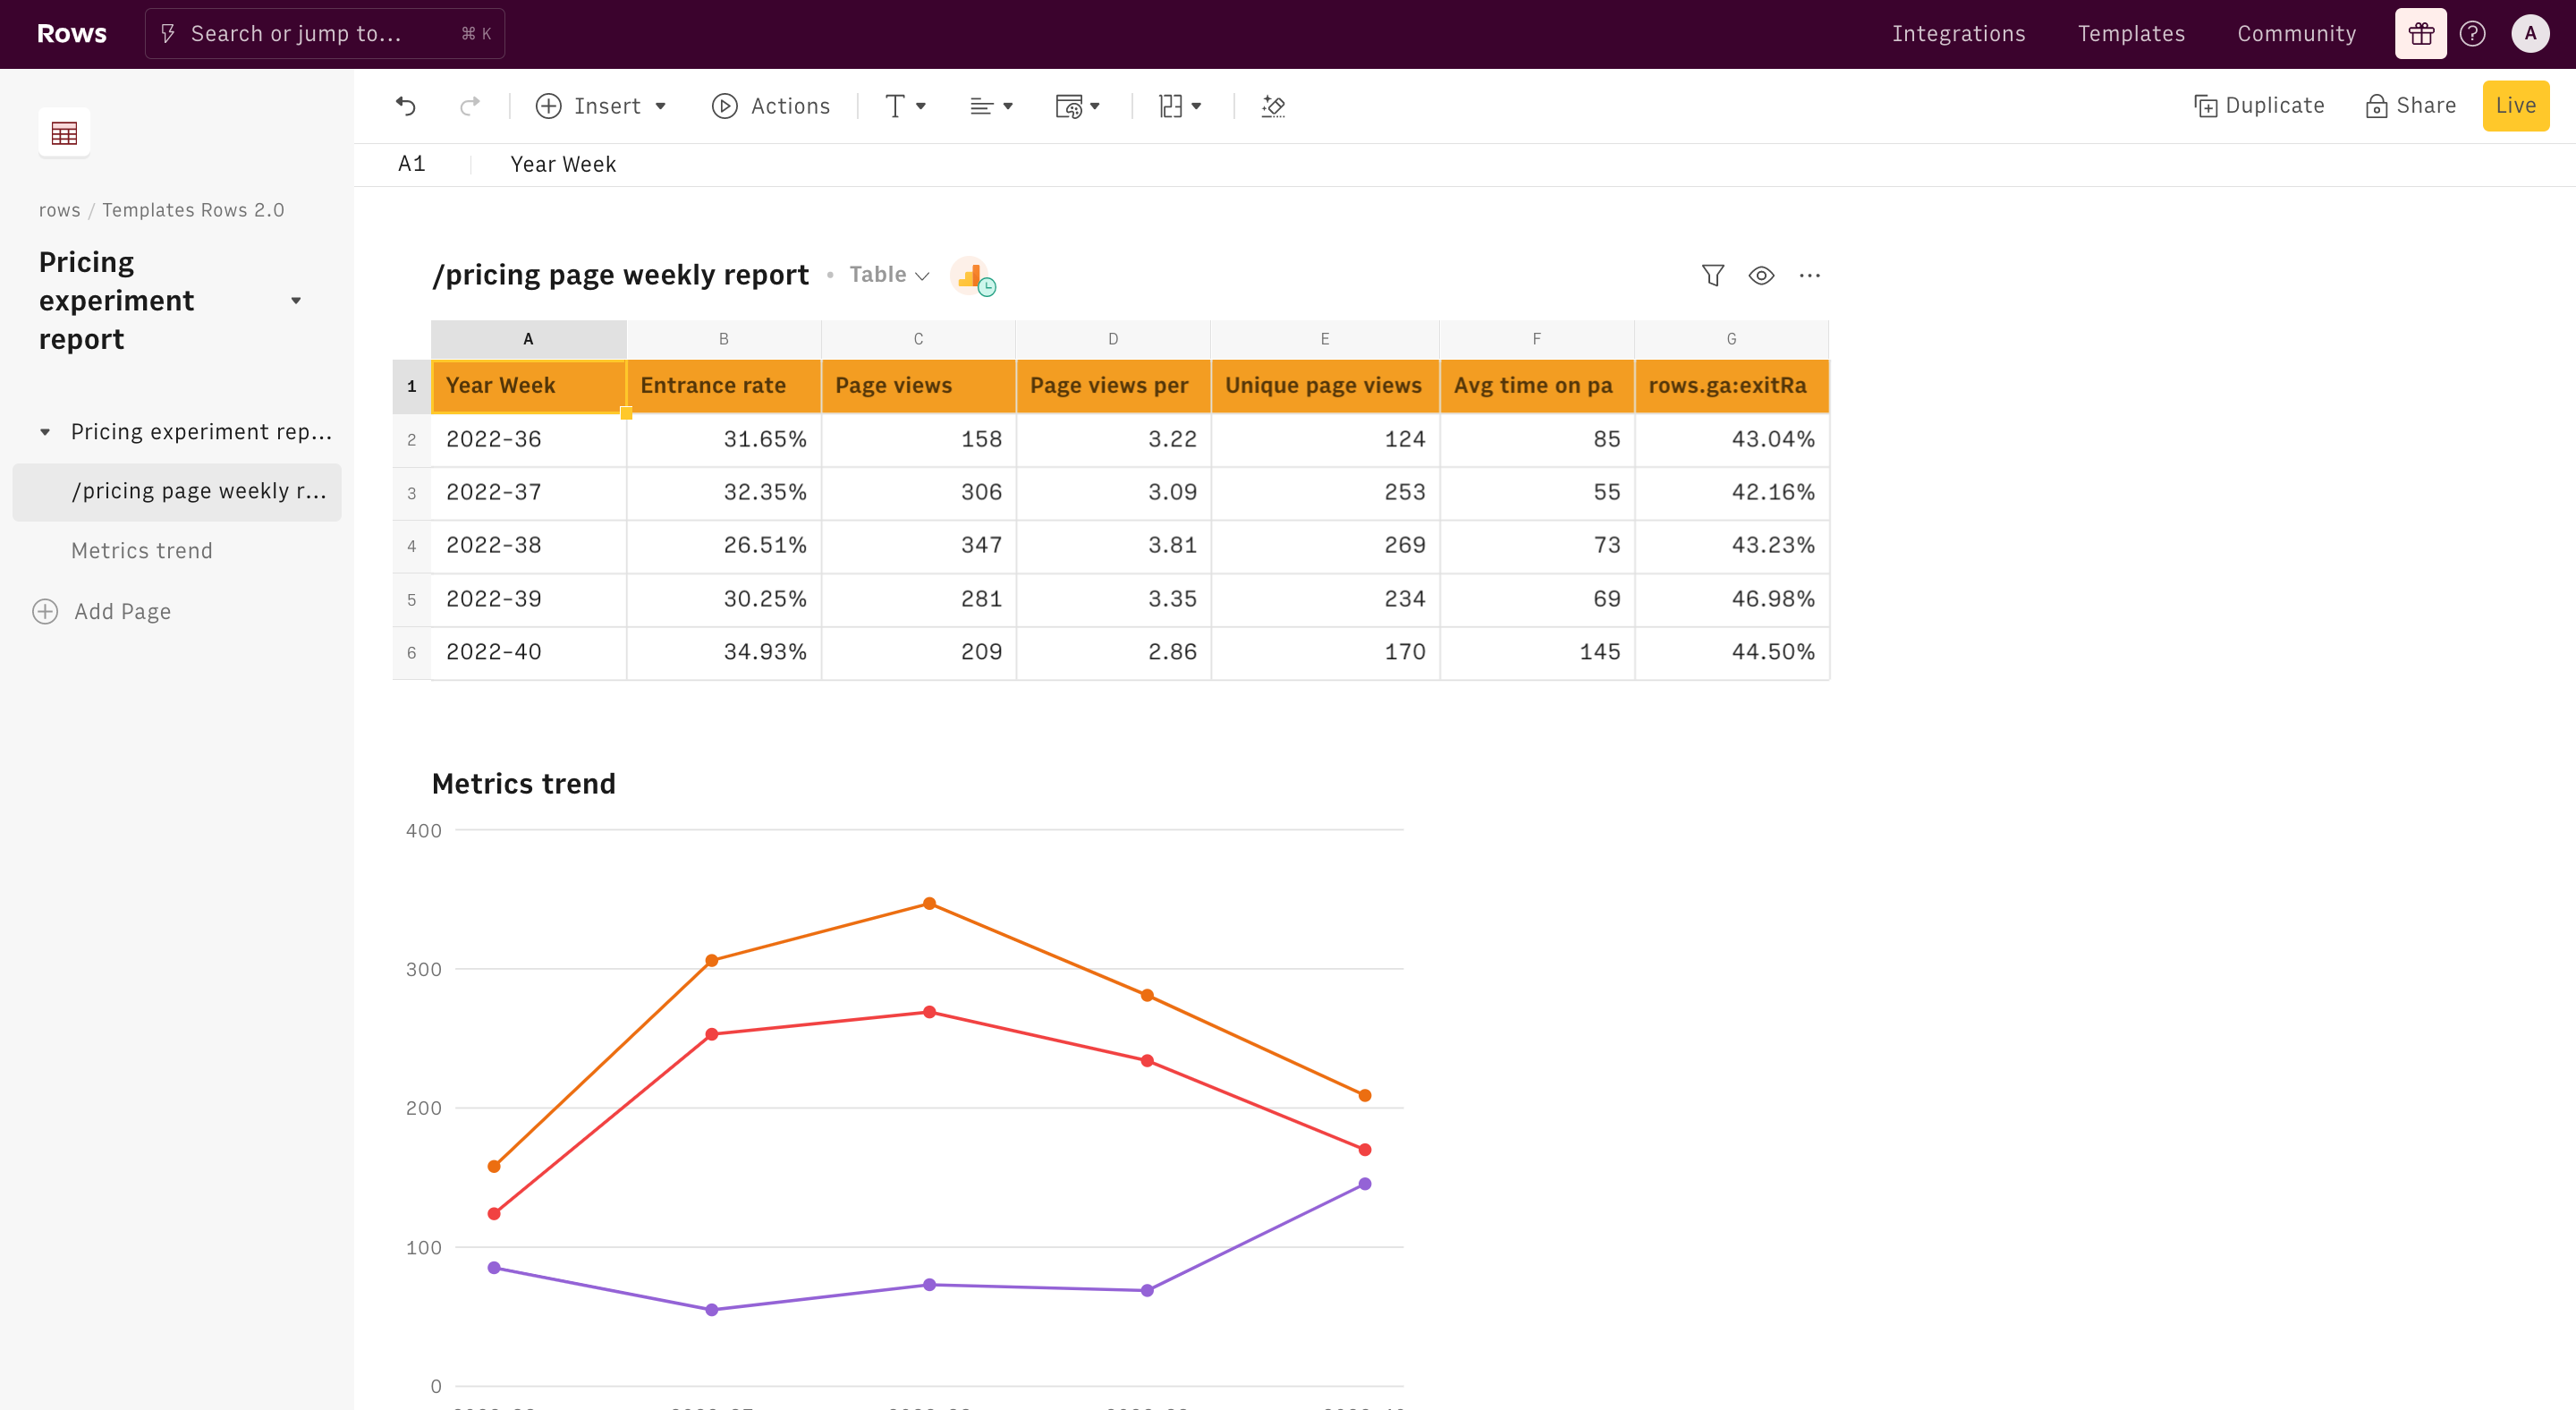
Task: Click the help question mark icon
Action: coord(2472,34)
